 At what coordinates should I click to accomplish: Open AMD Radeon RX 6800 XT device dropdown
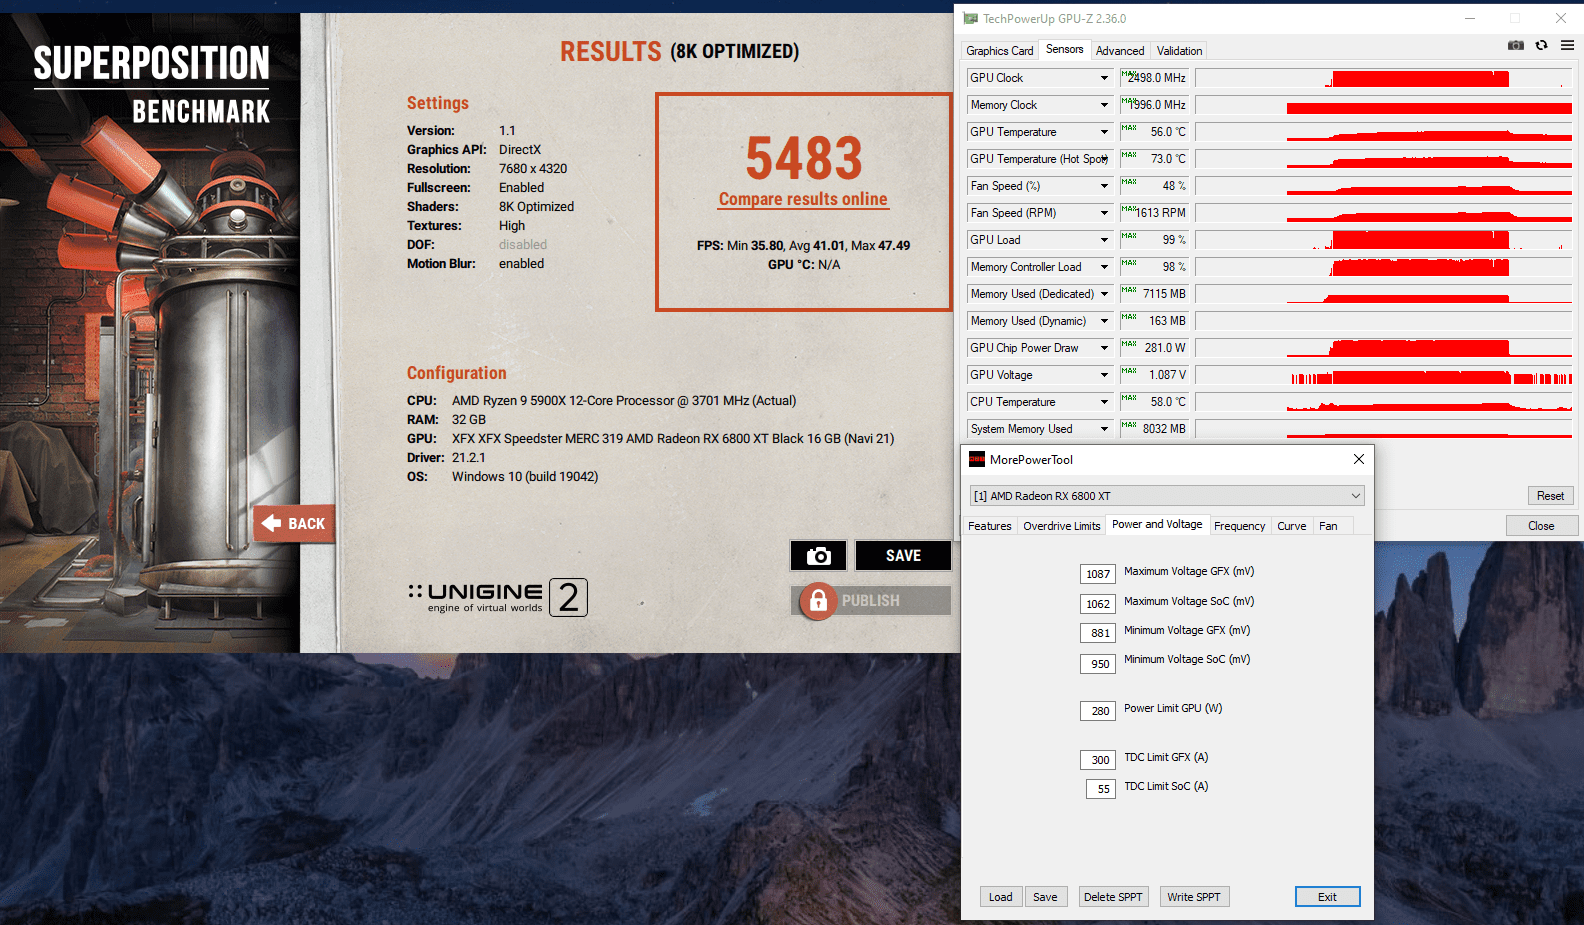(1167, 496)
